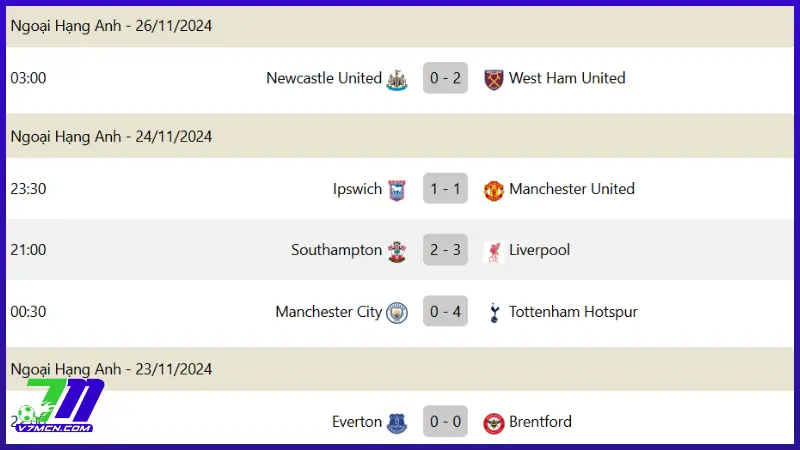Viewport: 800px width, 450px height.
Task: Open the Everton vs Brentford 0 - 0 score
Action: (445, 422)
